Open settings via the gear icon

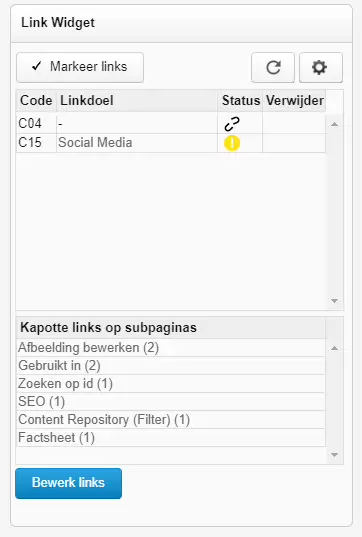[x=321, y=67]
